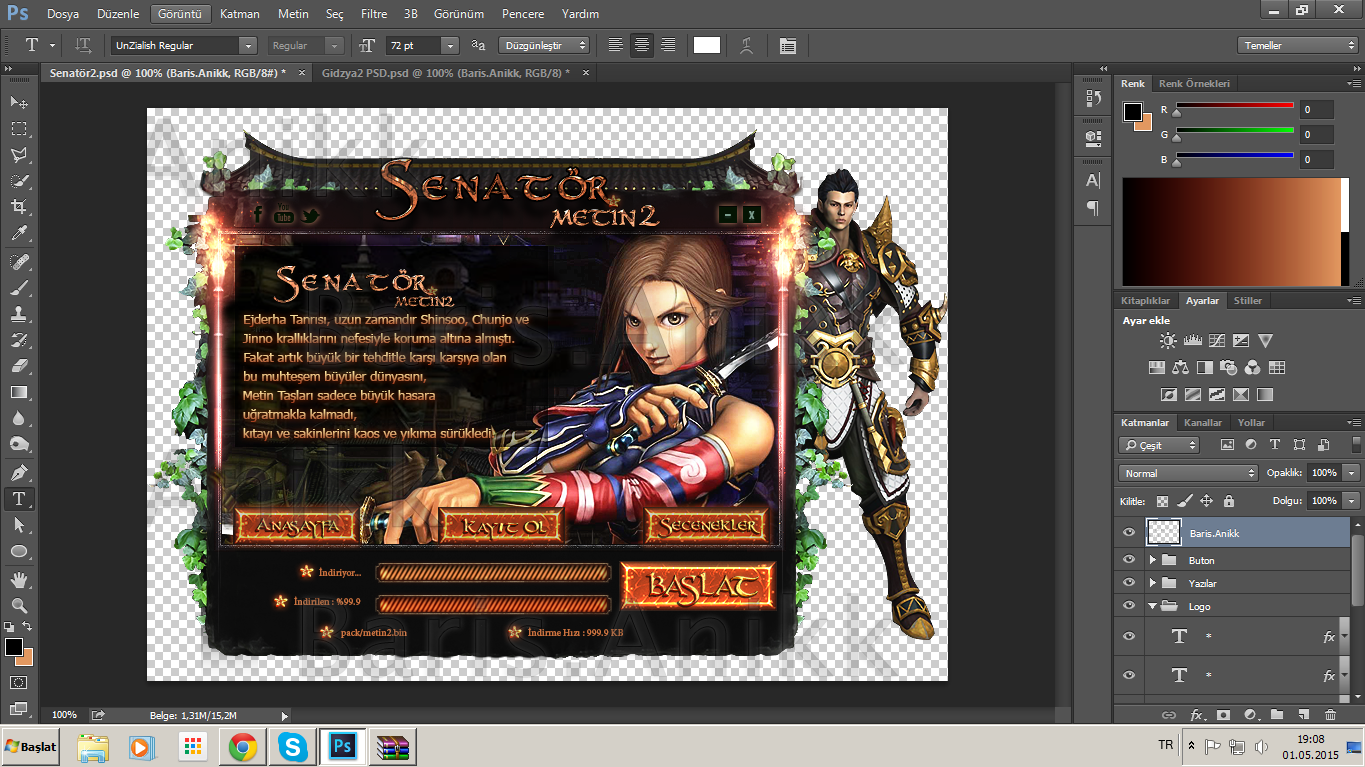Select the Eraser tool
The width and height of the screenshot is (1365, 767).
pos(19,366)
